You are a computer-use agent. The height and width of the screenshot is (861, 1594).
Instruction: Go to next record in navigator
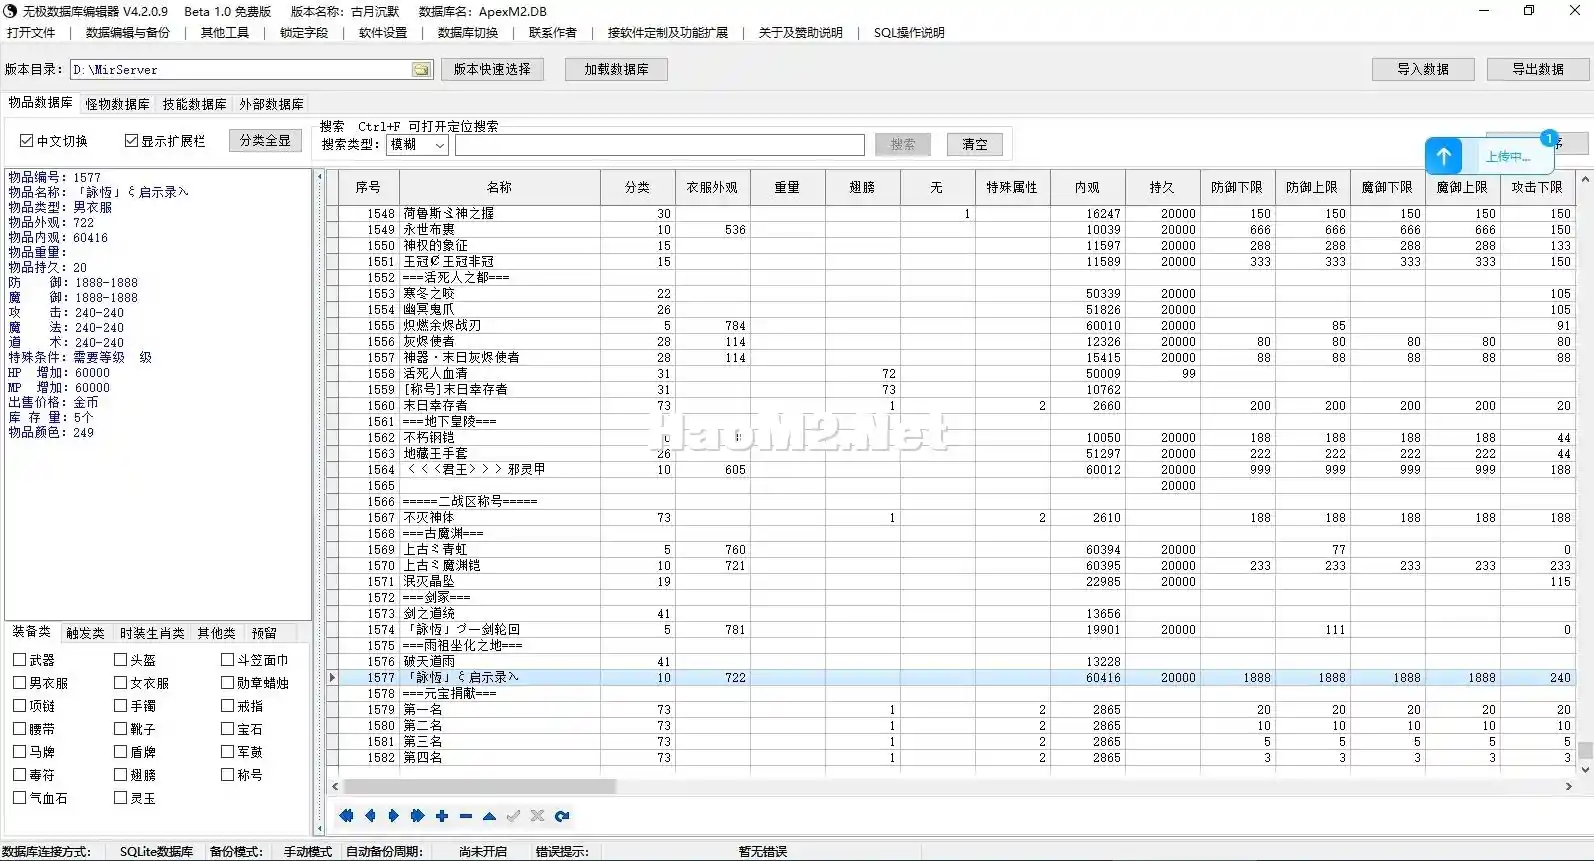[x=394, y=816]
